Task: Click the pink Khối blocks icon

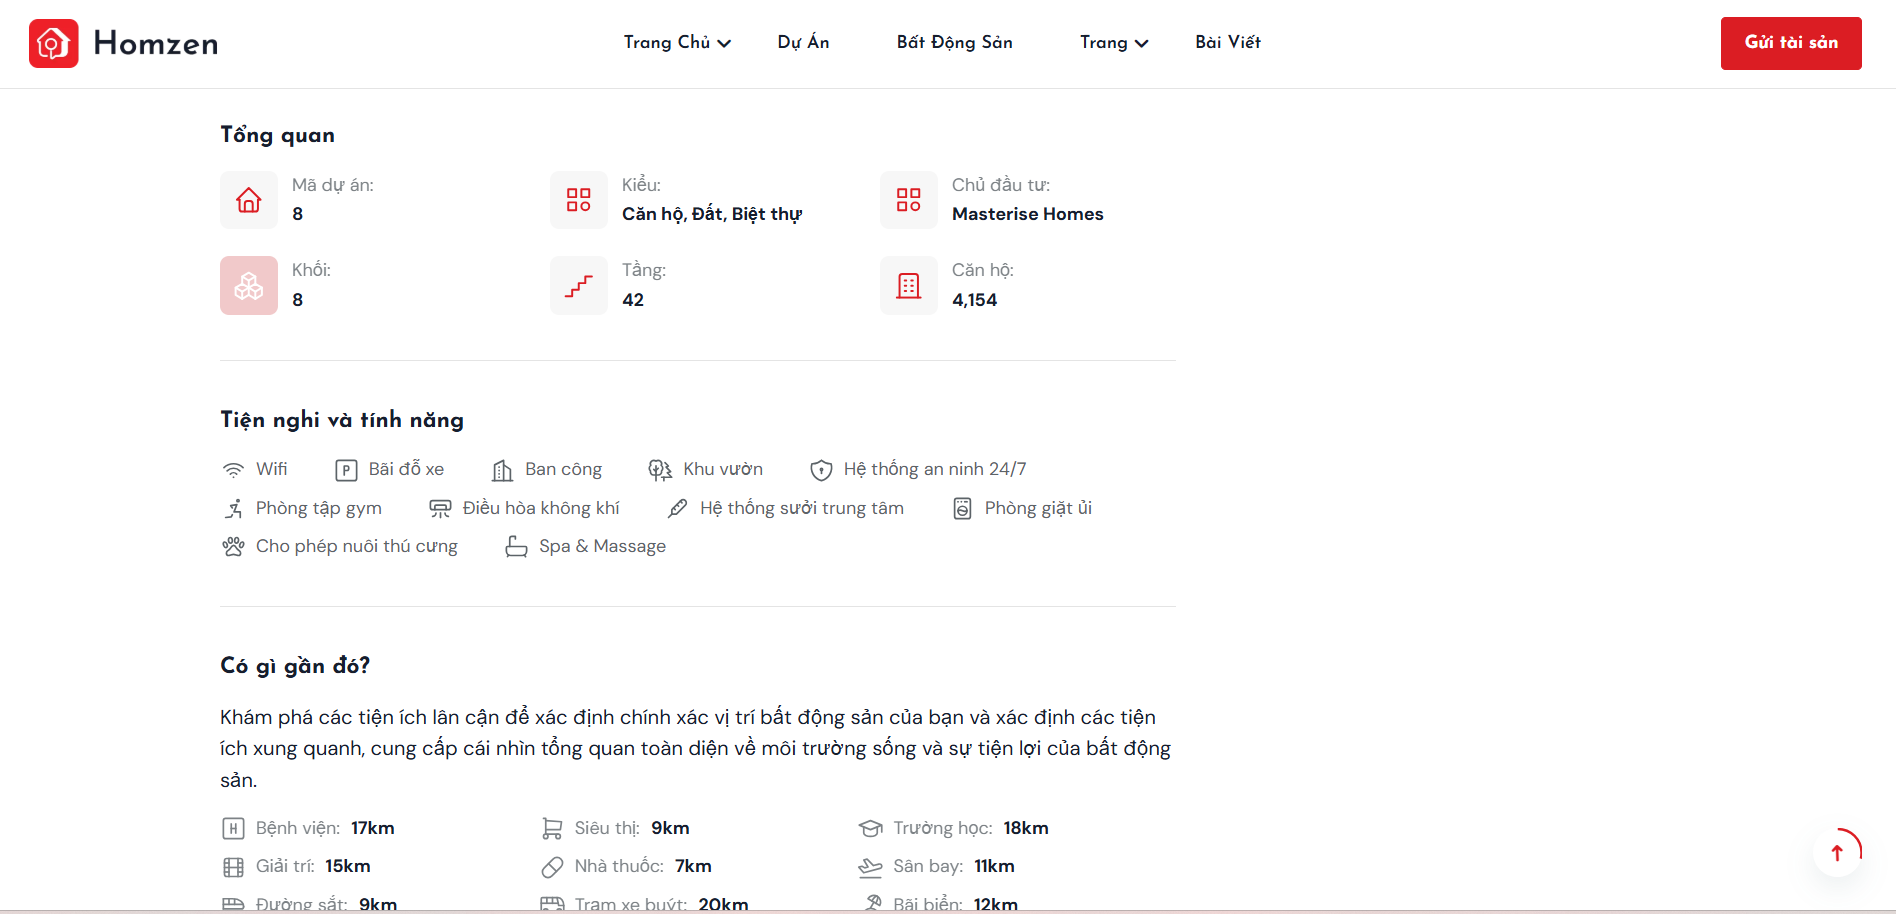Action: tap(249, 286)
